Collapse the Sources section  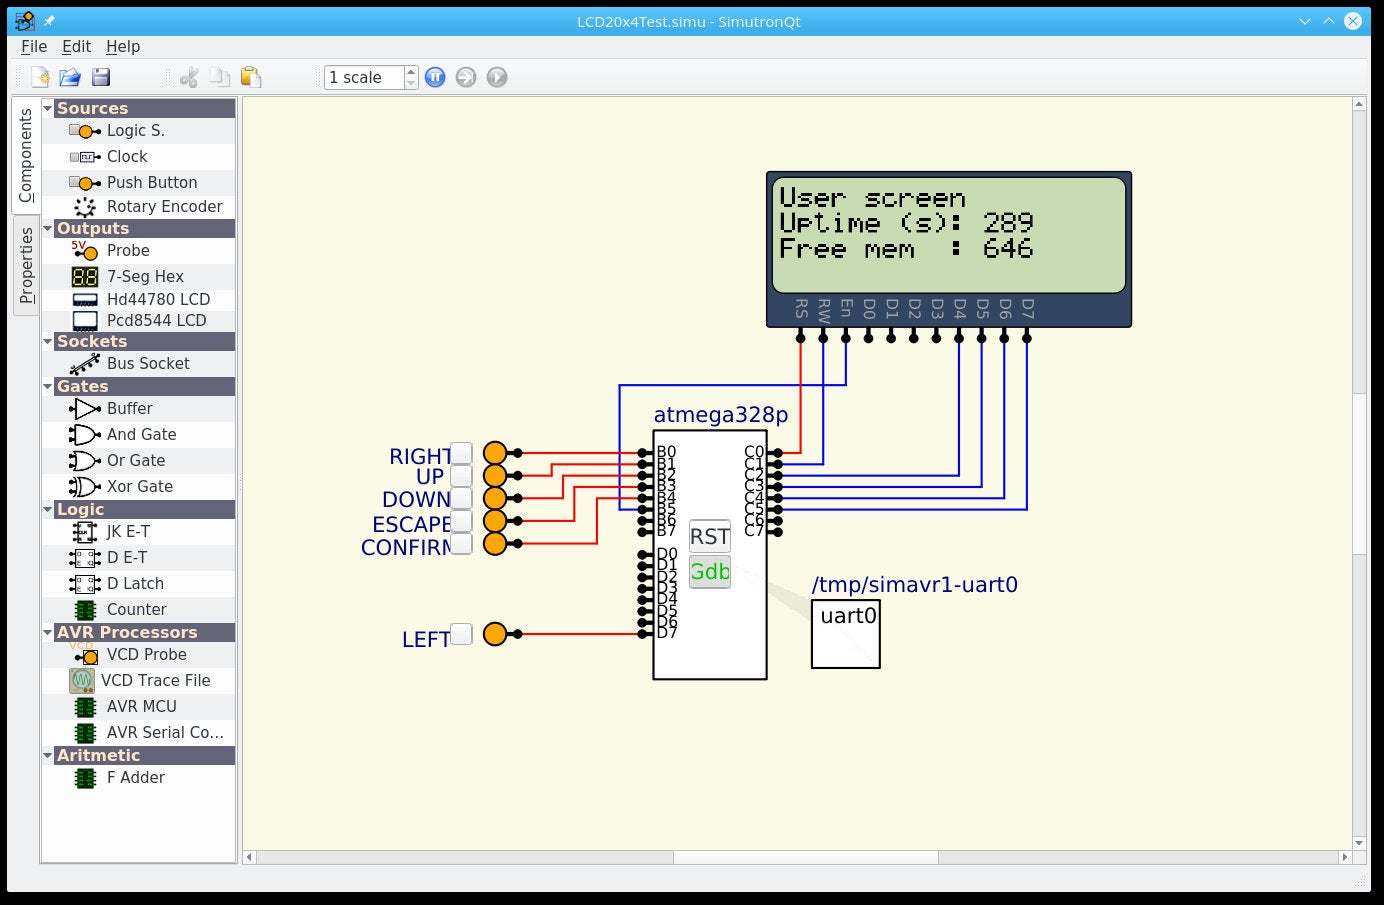47,108
